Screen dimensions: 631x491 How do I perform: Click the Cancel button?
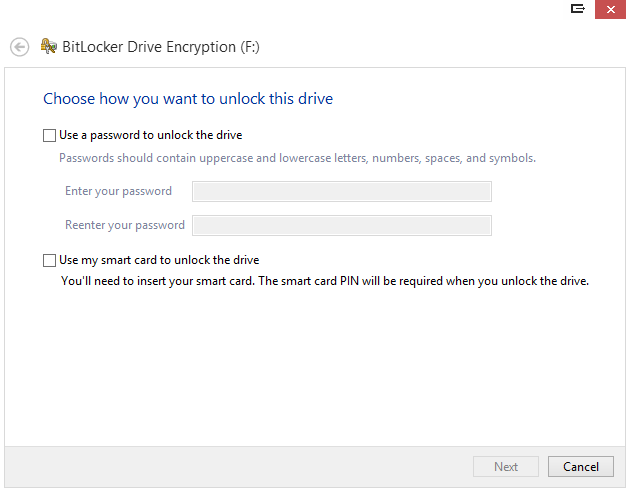(581, 466)
